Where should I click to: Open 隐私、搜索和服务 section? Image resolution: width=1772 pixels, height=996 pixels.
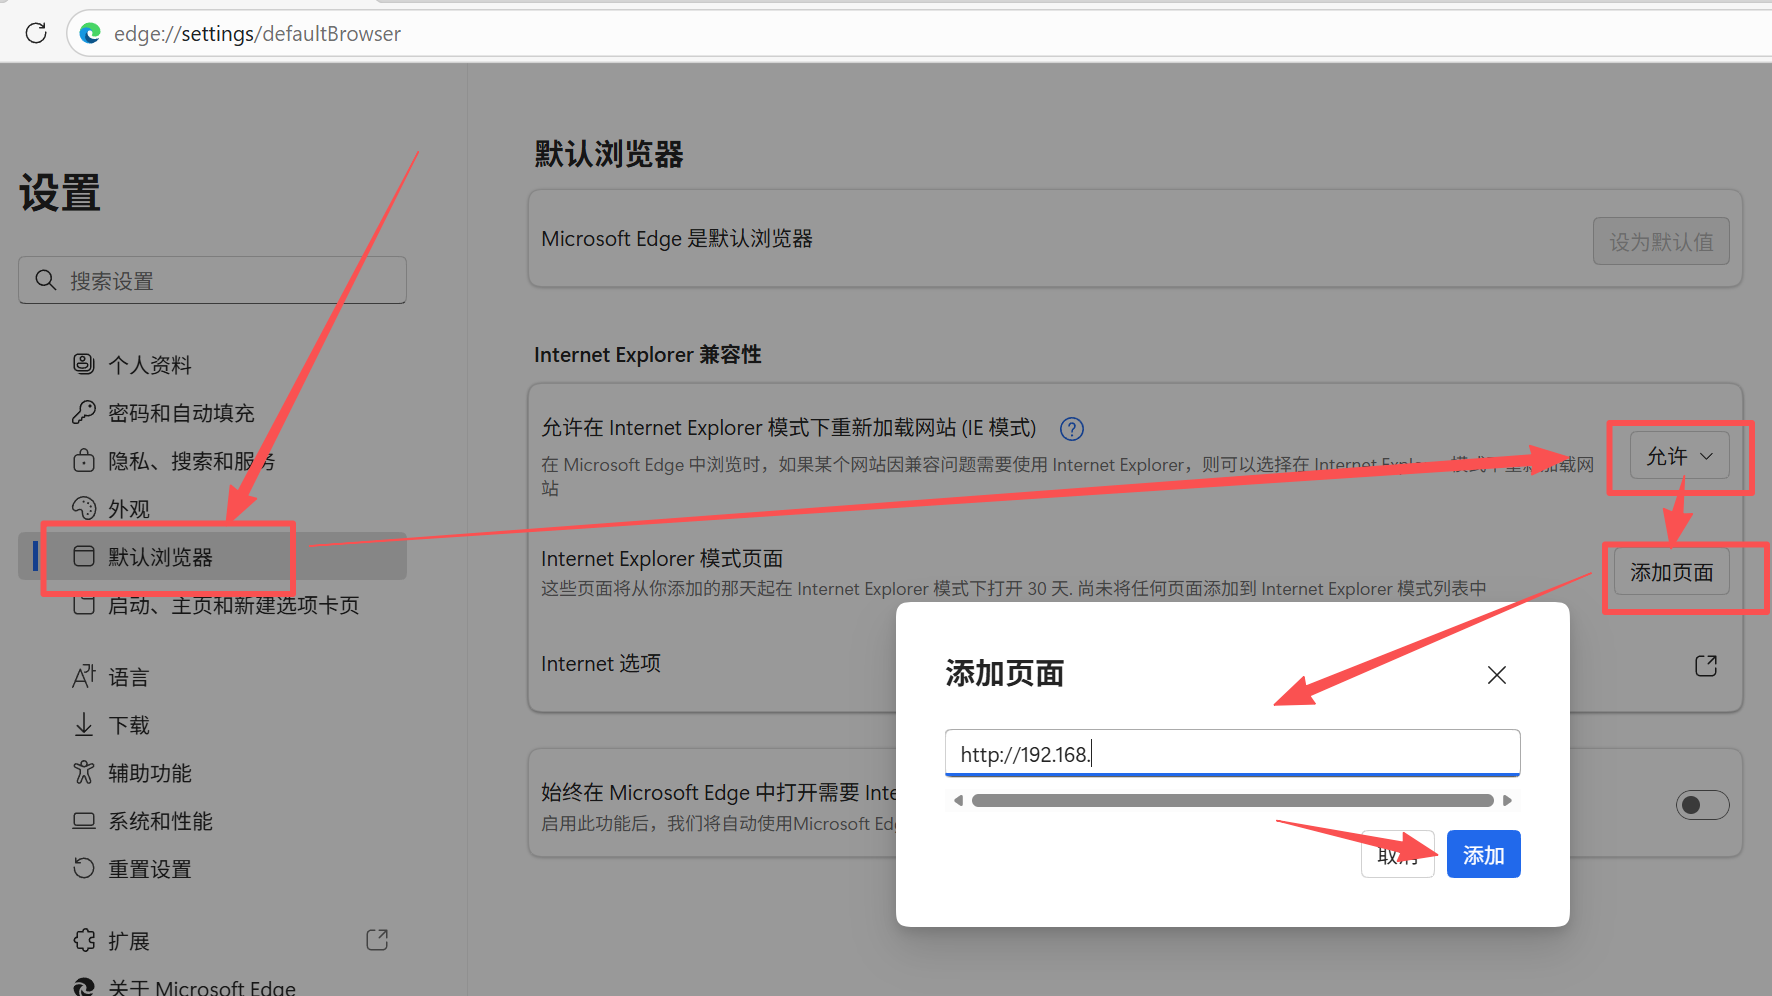(191, 461)
